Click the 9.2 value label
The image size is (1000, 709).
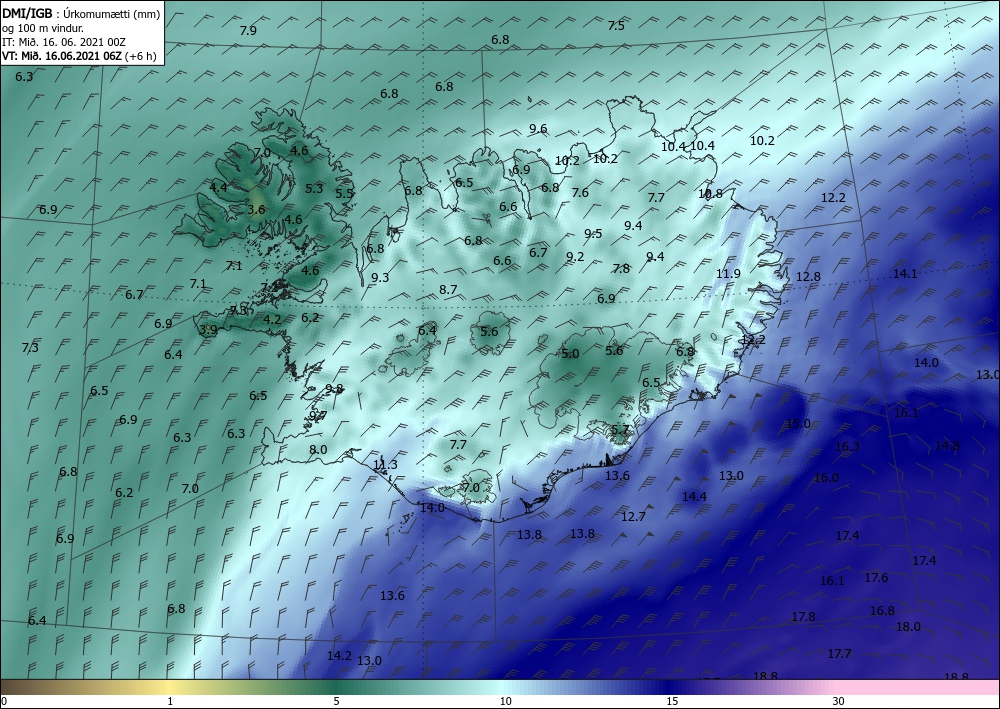[575, 257]
